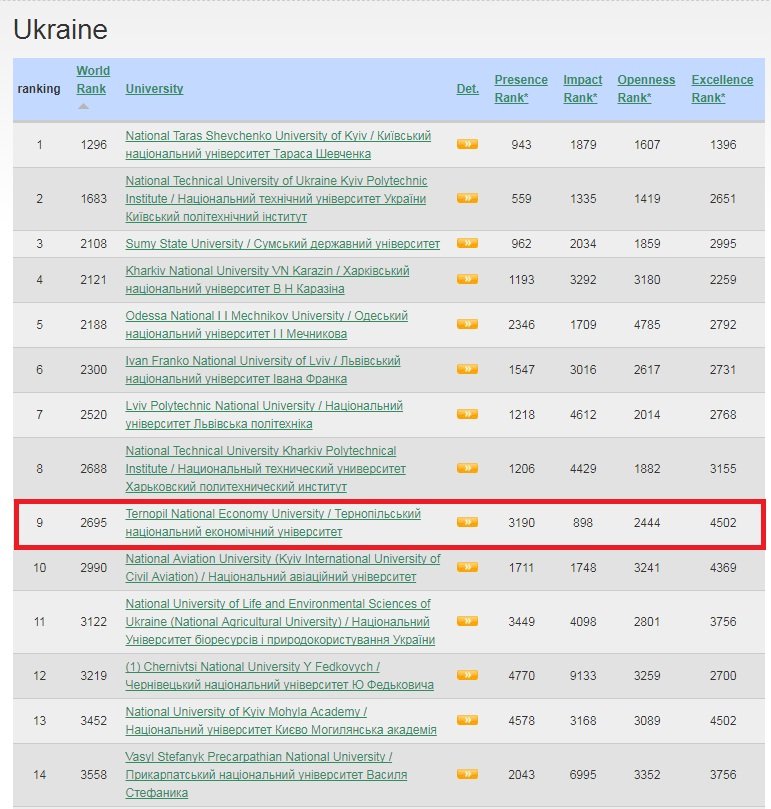Click details icon for Life and Environmental Sciences University
Viewport: 771px width, 809px height.
(467, 621)
